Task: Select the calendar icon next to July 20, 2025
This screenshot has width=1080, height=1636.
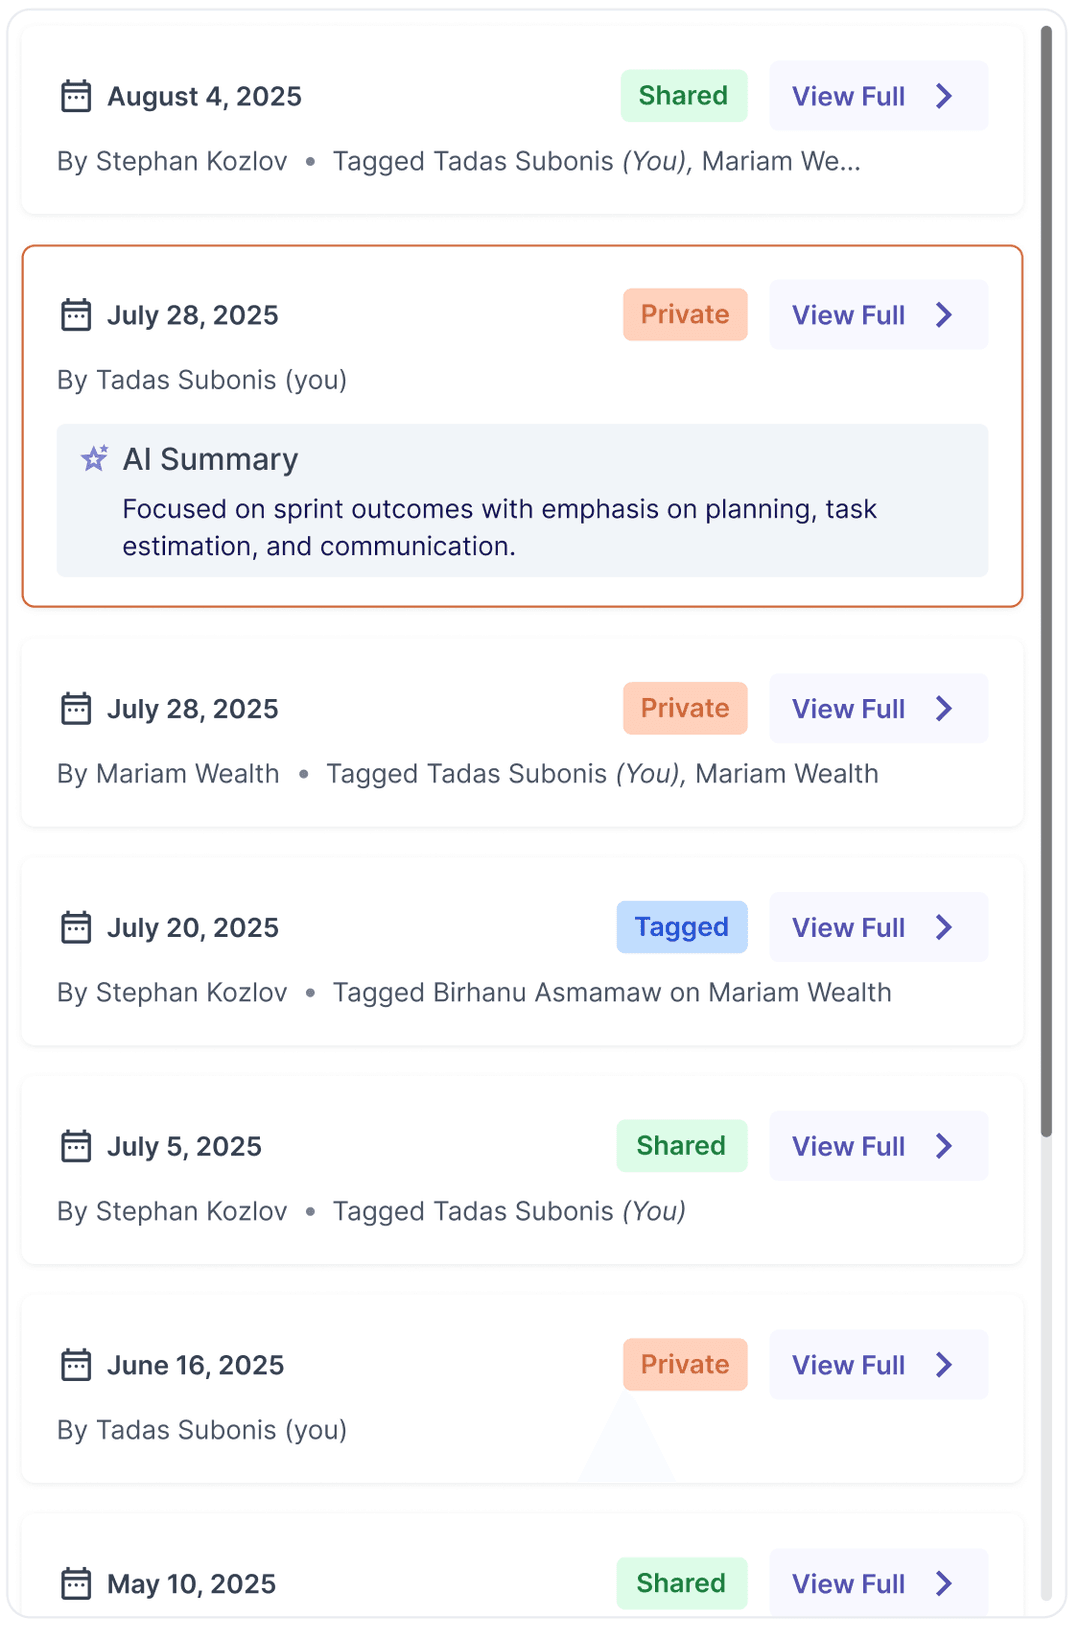Action: click(75, 927)
